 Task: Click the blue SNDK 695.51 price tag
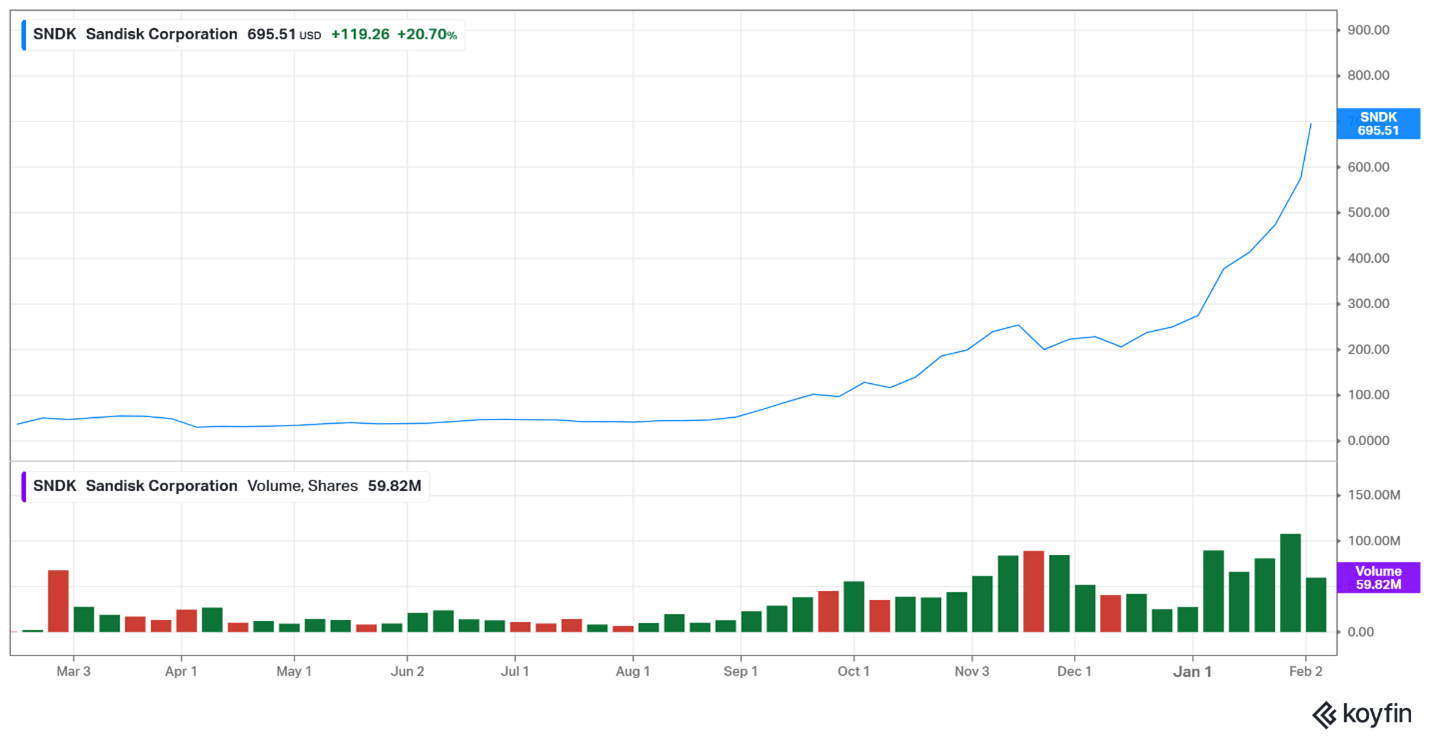tap(1378, 124)
